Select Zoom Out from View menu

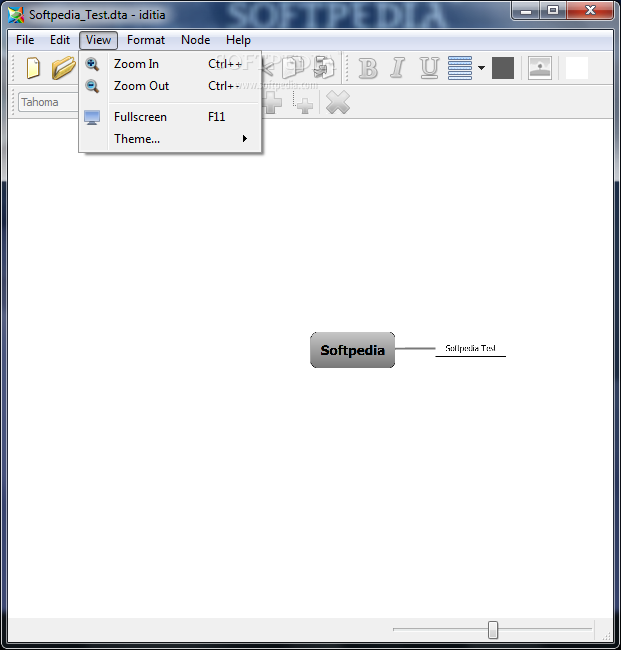170,86
